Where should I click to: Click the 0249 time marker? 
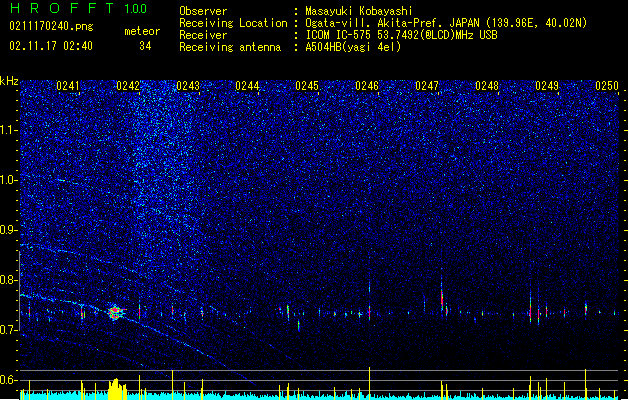[547, 86]
